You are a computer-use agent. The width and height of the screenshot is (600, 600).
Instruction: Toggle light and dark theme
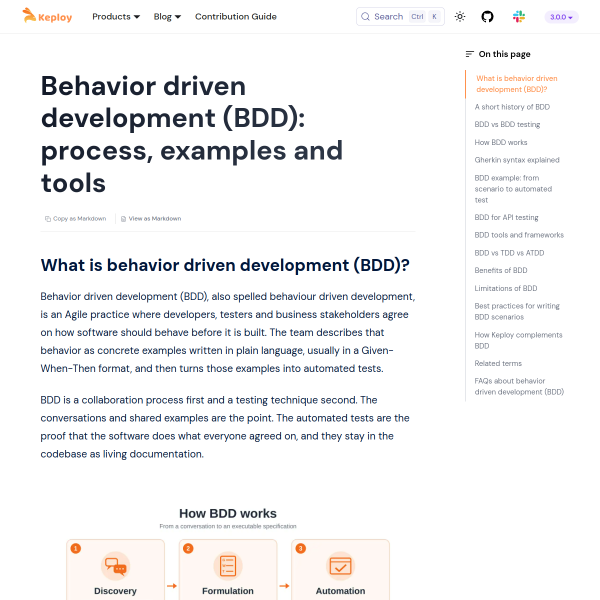[x=460, y=16]
